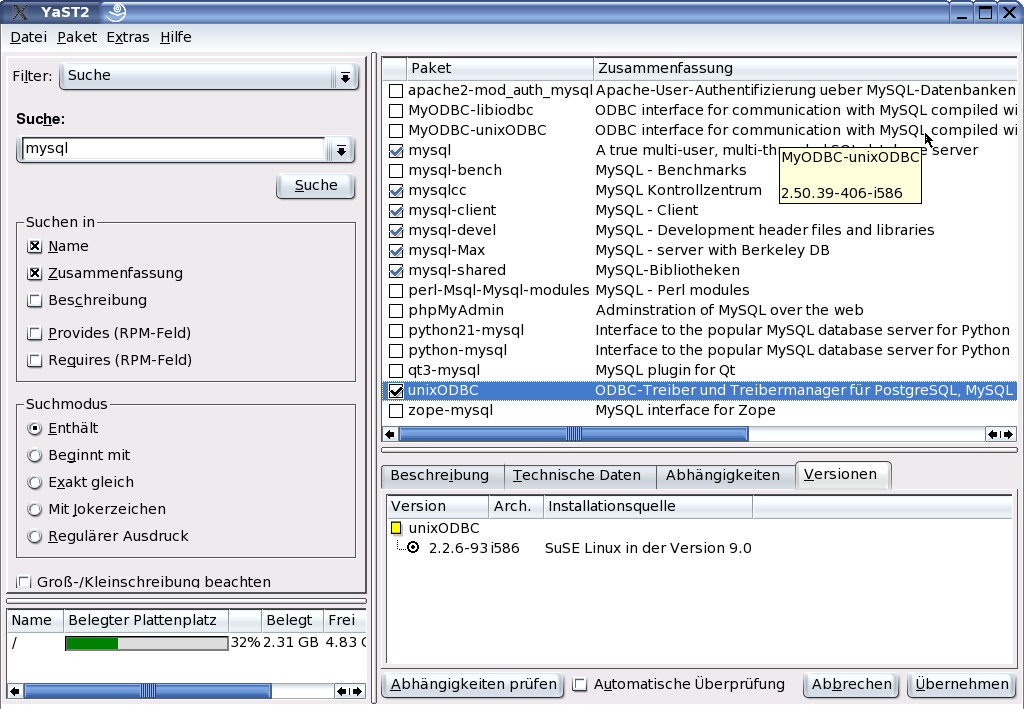The height and width of the screenshot is (709, 1024).
Task: Switch to the Abhängigkeiten tab
Action: point(722,476)
